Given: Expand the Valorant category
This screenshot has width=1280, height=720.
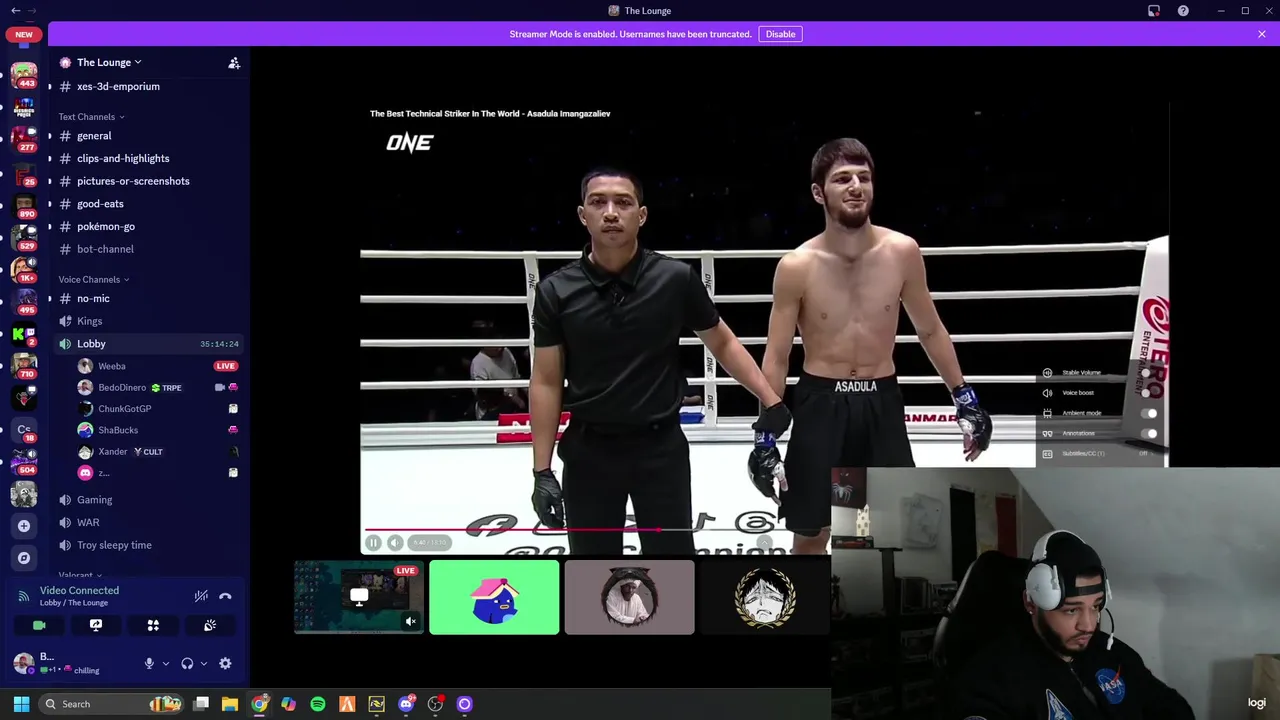Looking at the screenshot, I should (80, 575).
